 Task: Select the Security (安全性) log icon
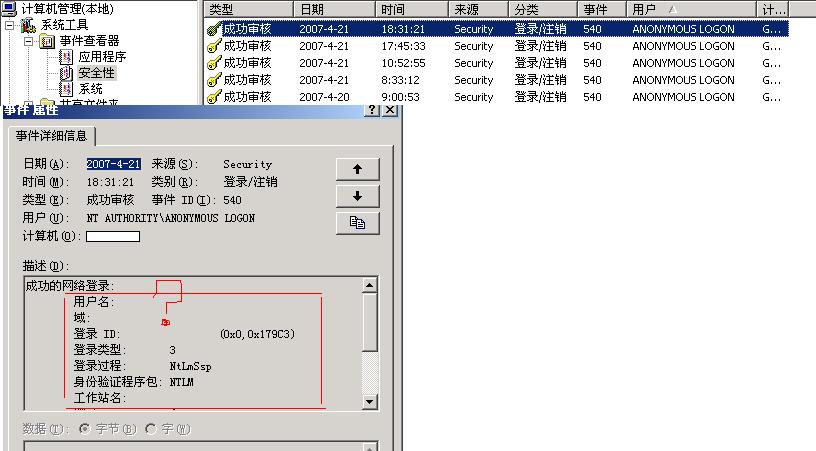(66, 73)
